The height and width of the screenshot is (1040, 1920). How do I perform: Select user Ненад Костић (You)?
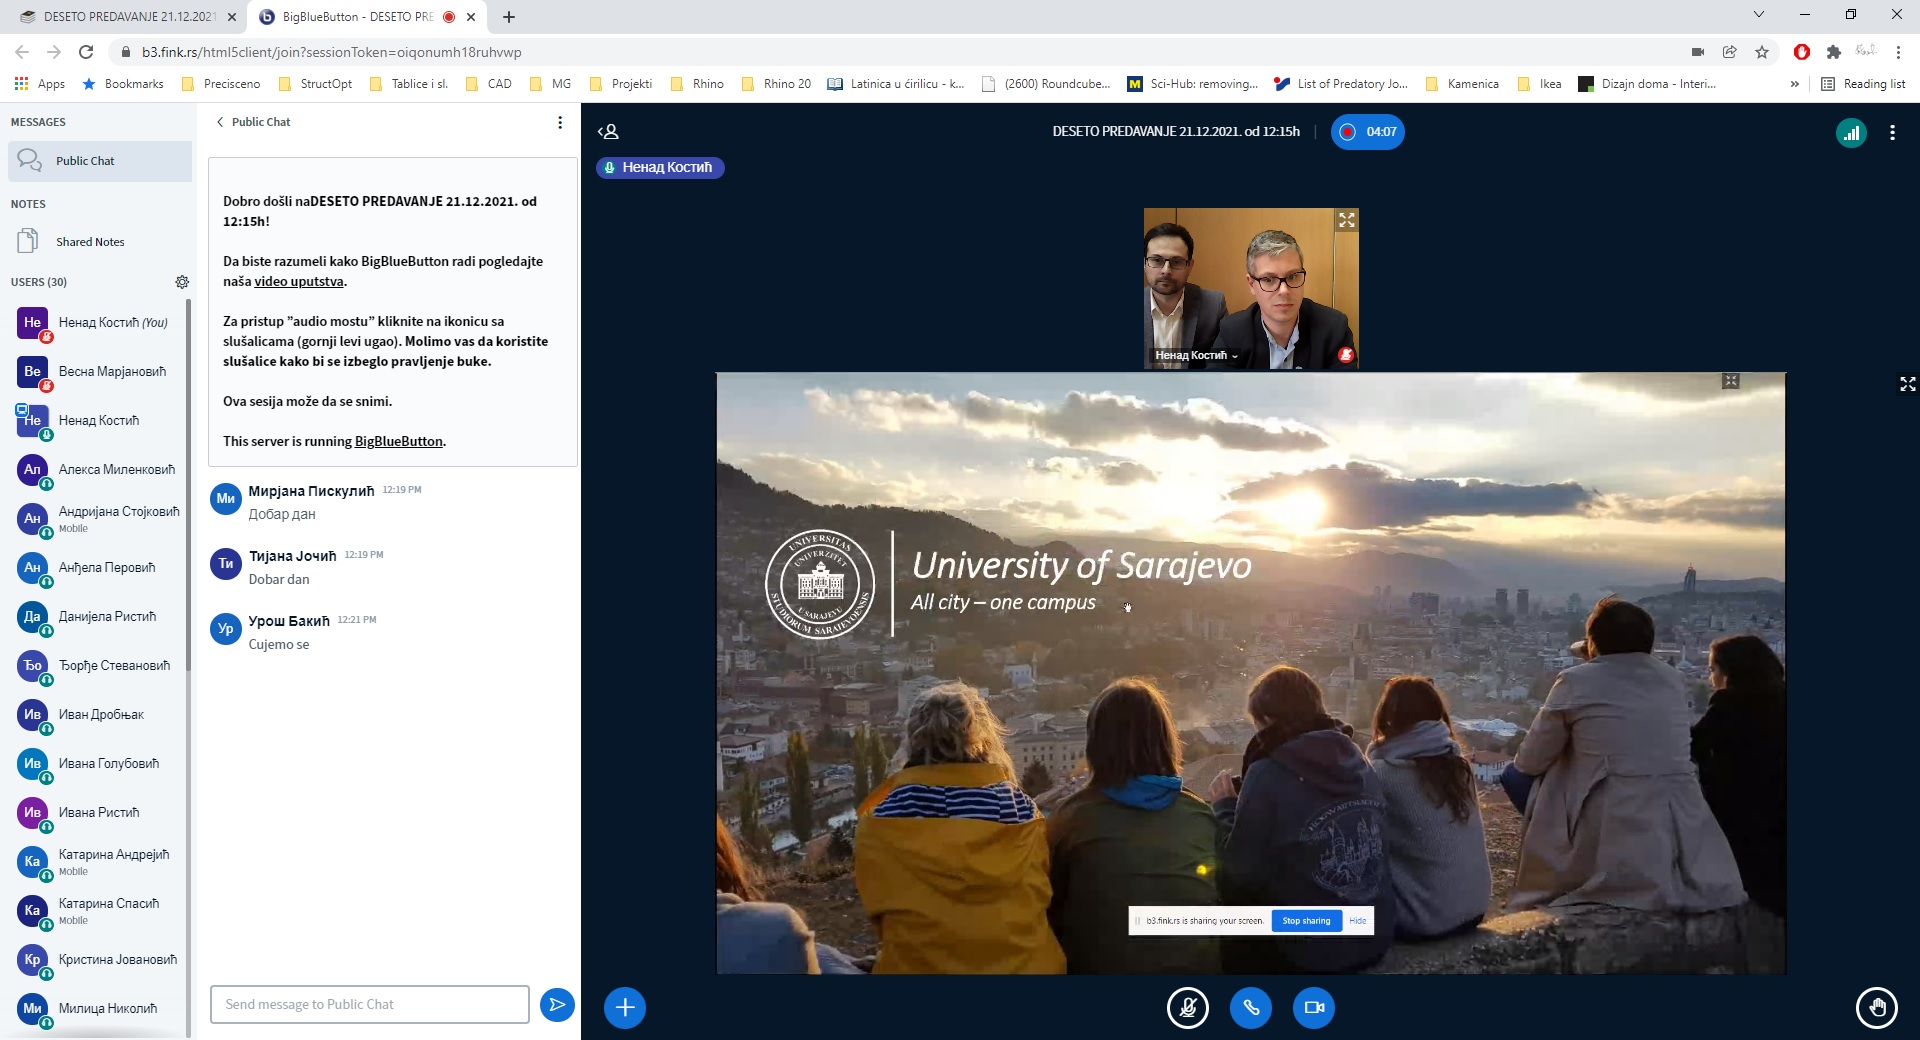(98, 322)
